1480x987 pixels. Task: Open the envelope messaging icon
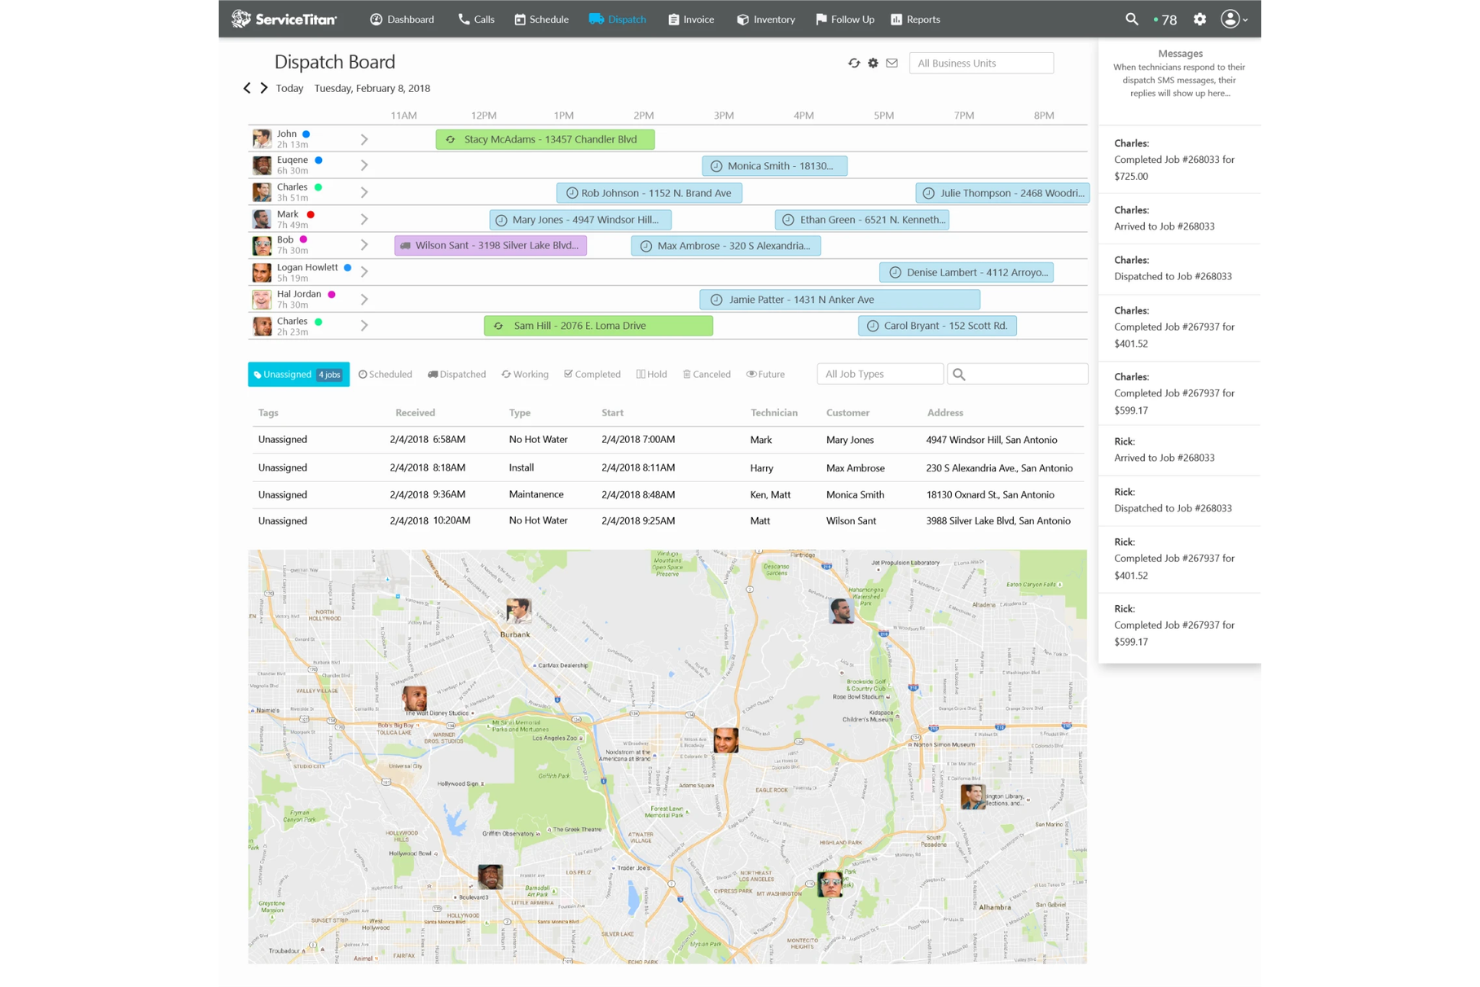tap(893, 62)
